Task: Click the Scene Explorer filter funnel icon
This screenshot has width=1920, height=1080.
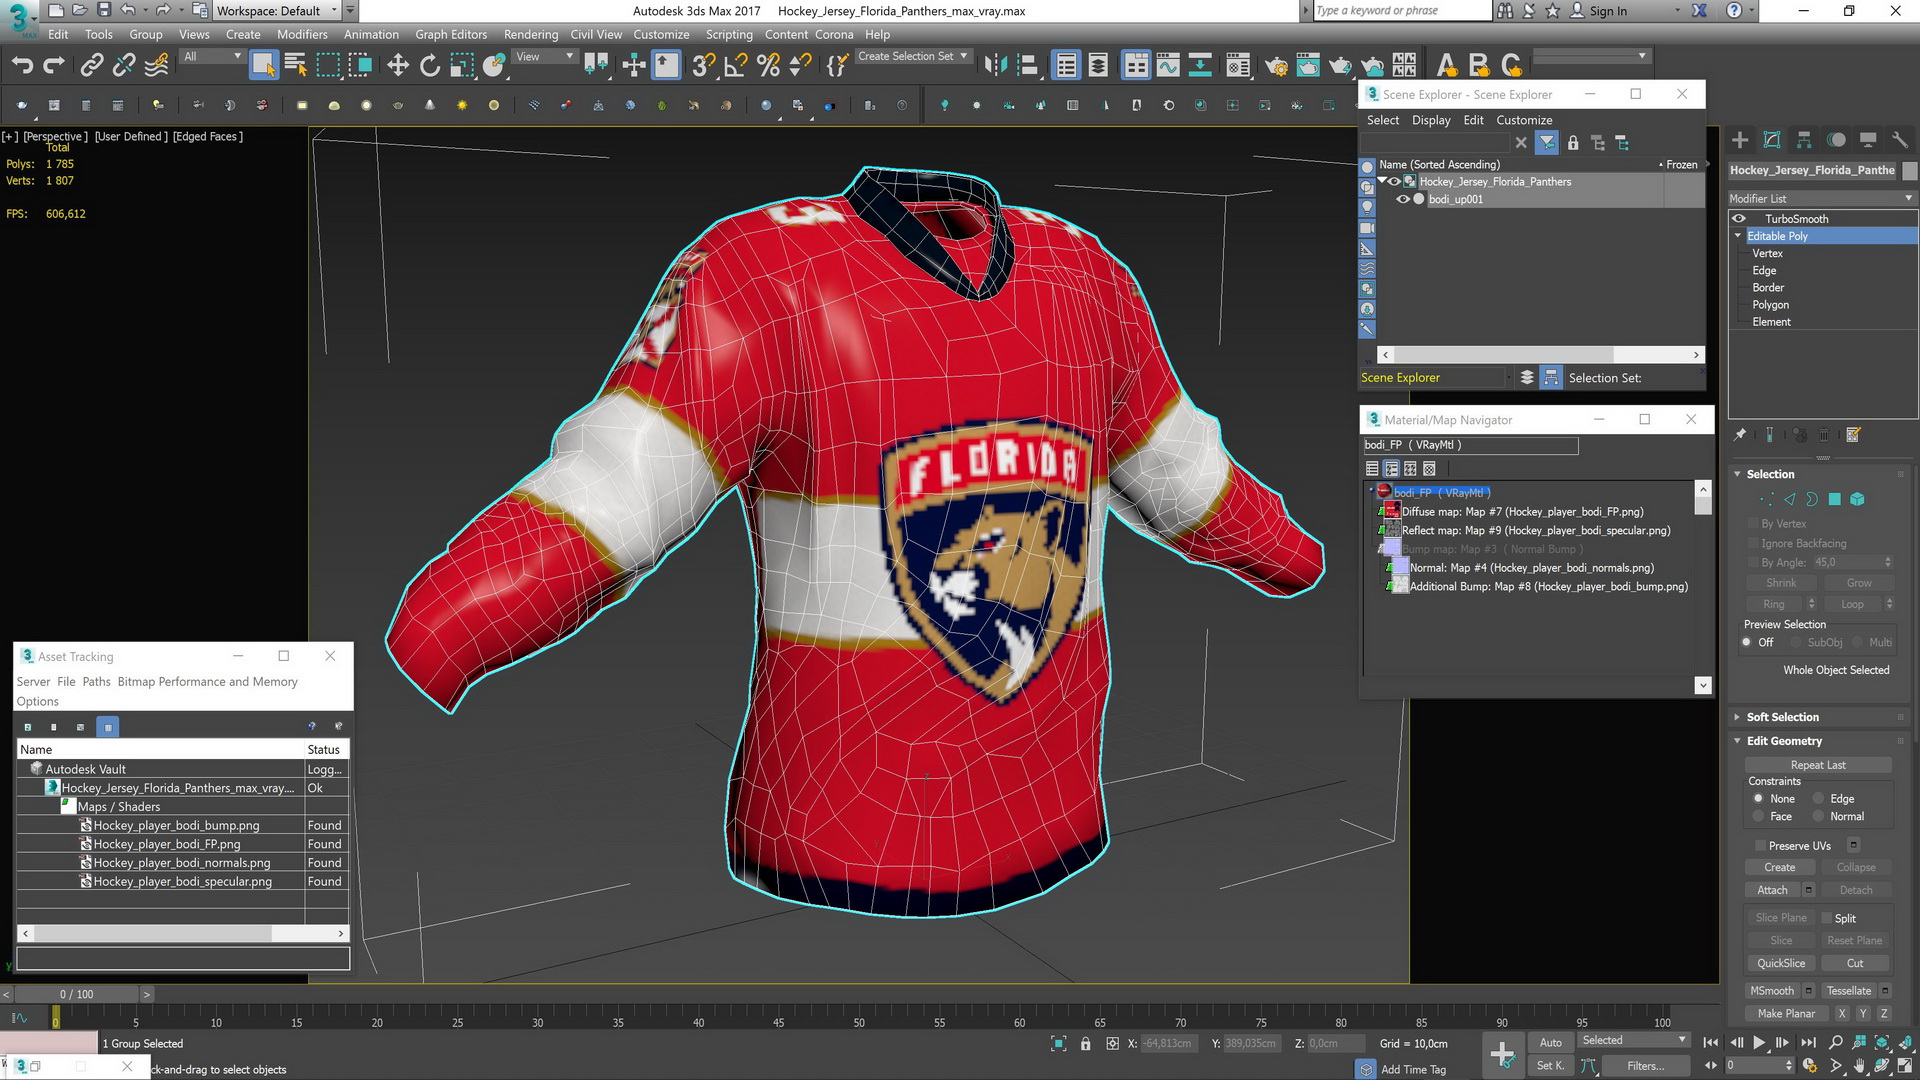Action: (1547, 143)
